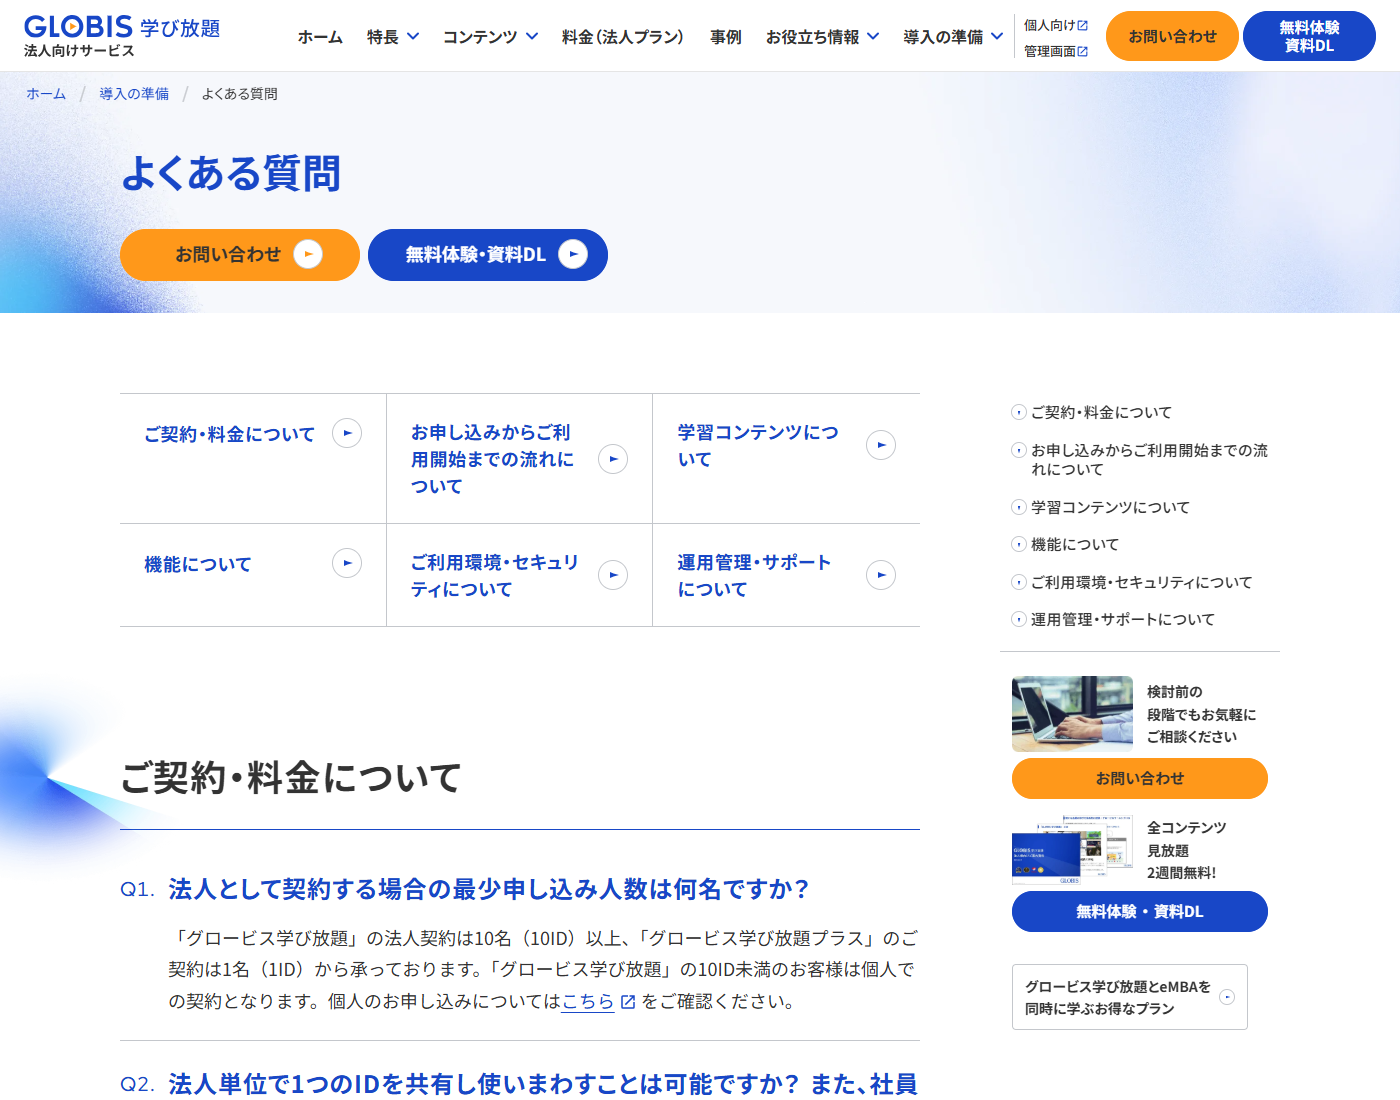The width and height of the screenshot is (1400, 1100).
Task: Expand the コンテンツ dropdown menu
Action: click(490, 37)
